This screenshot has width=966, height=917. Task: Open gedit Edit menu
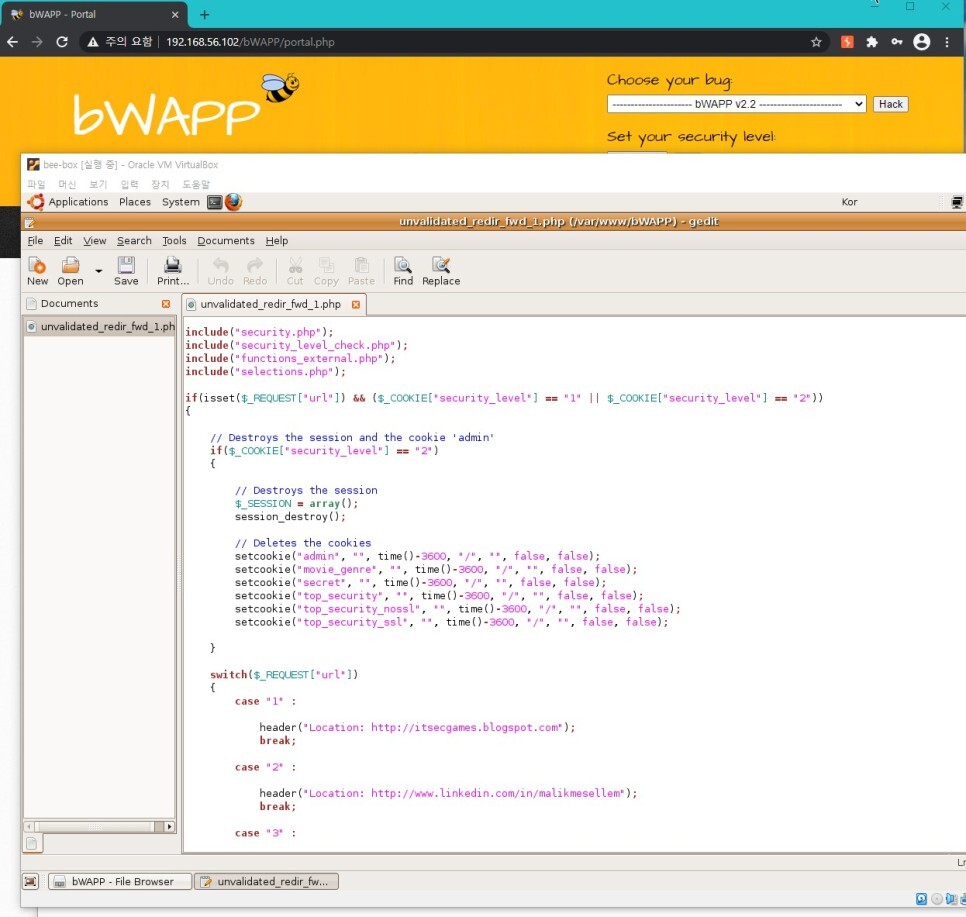coord(63,240)
